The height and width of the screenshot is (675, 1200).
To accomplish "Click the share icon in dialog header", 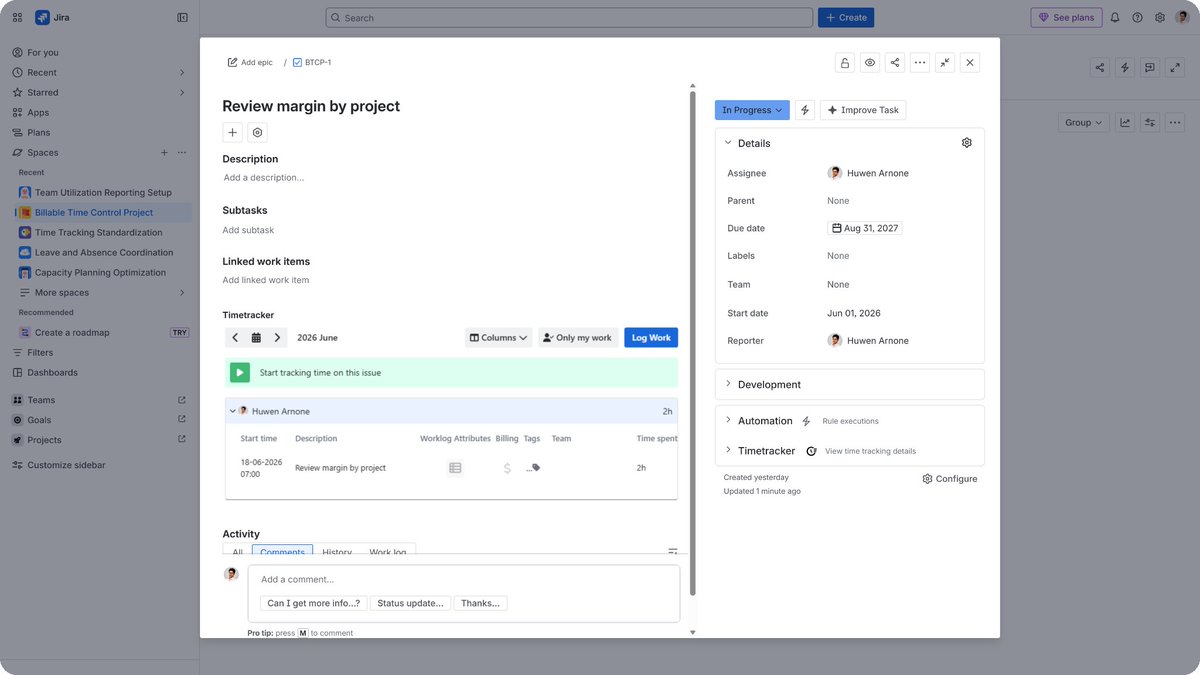I will (x=895, y=62).
